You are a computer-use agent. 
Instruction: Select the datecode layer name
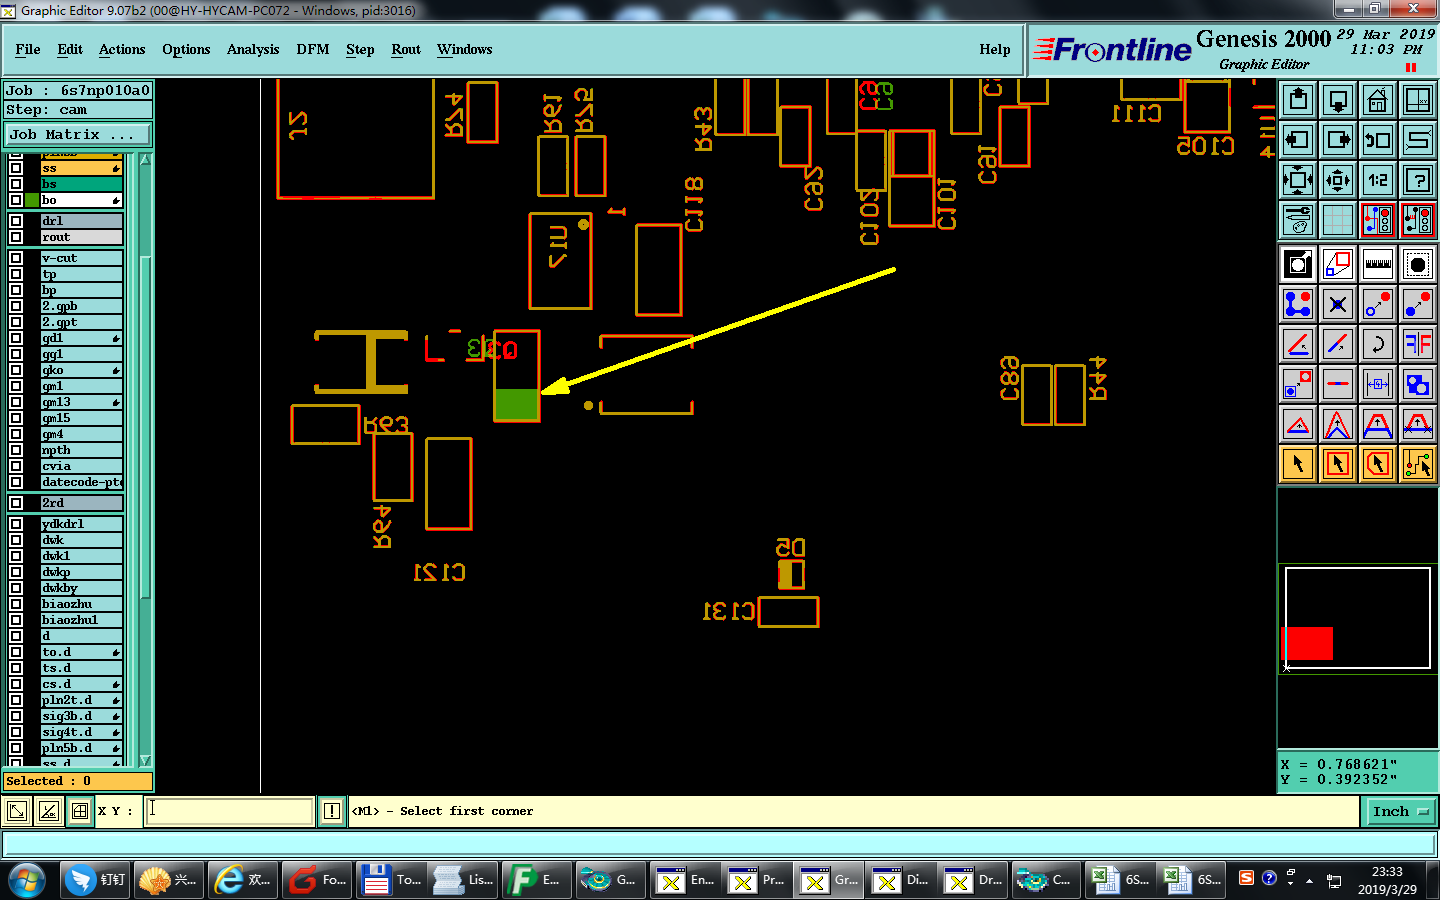click(x=81, y=482)
